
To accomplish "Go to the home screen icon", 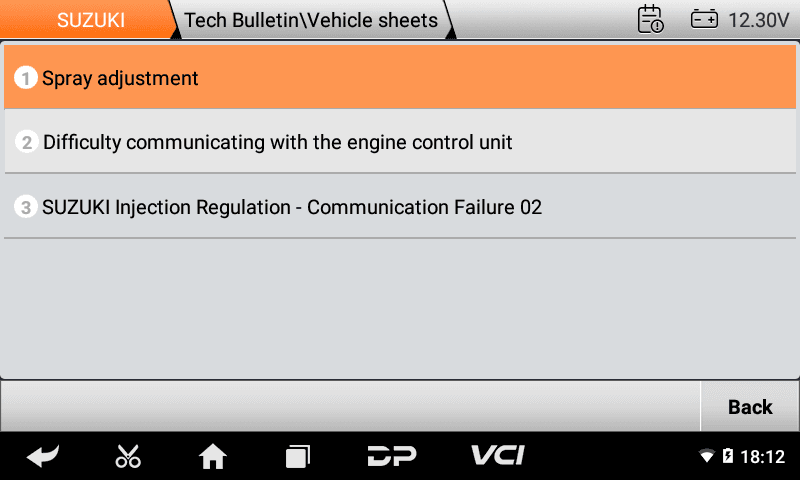I will [x=213, y=456].
